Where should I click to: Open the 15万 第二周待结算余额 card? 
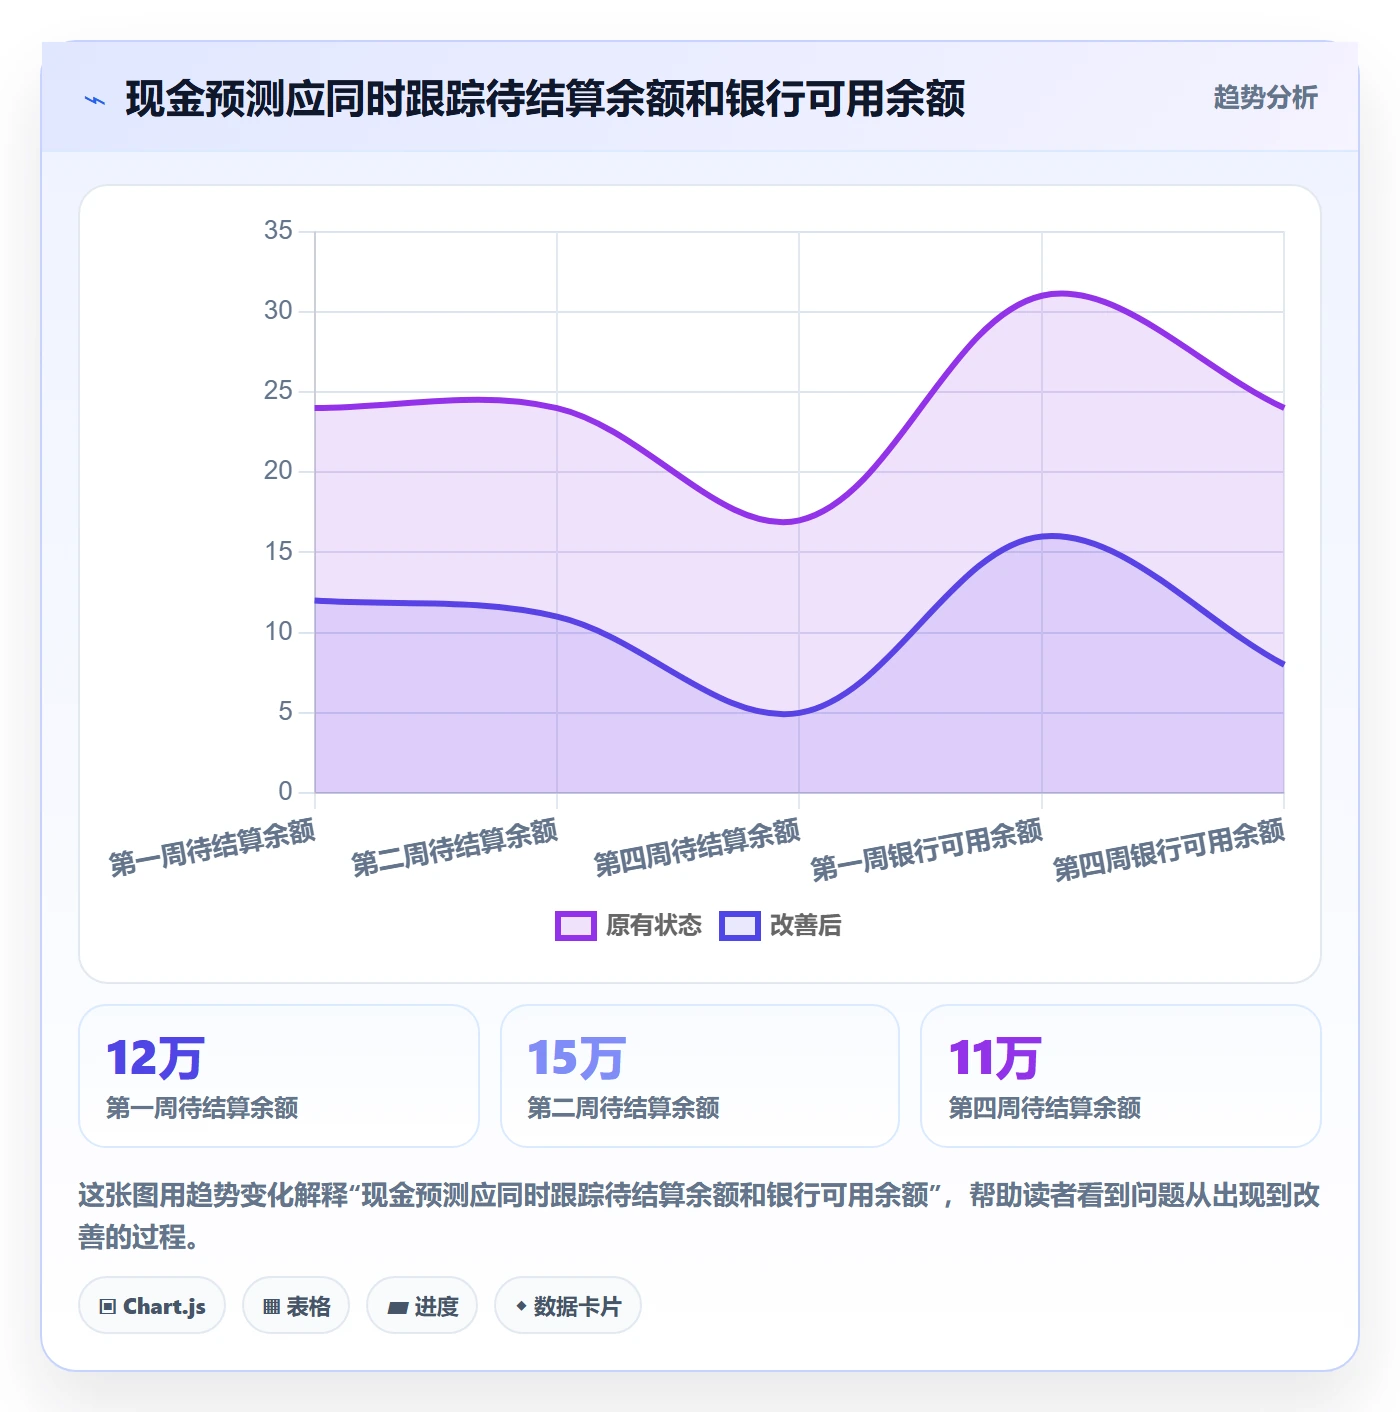point(700,1076)
